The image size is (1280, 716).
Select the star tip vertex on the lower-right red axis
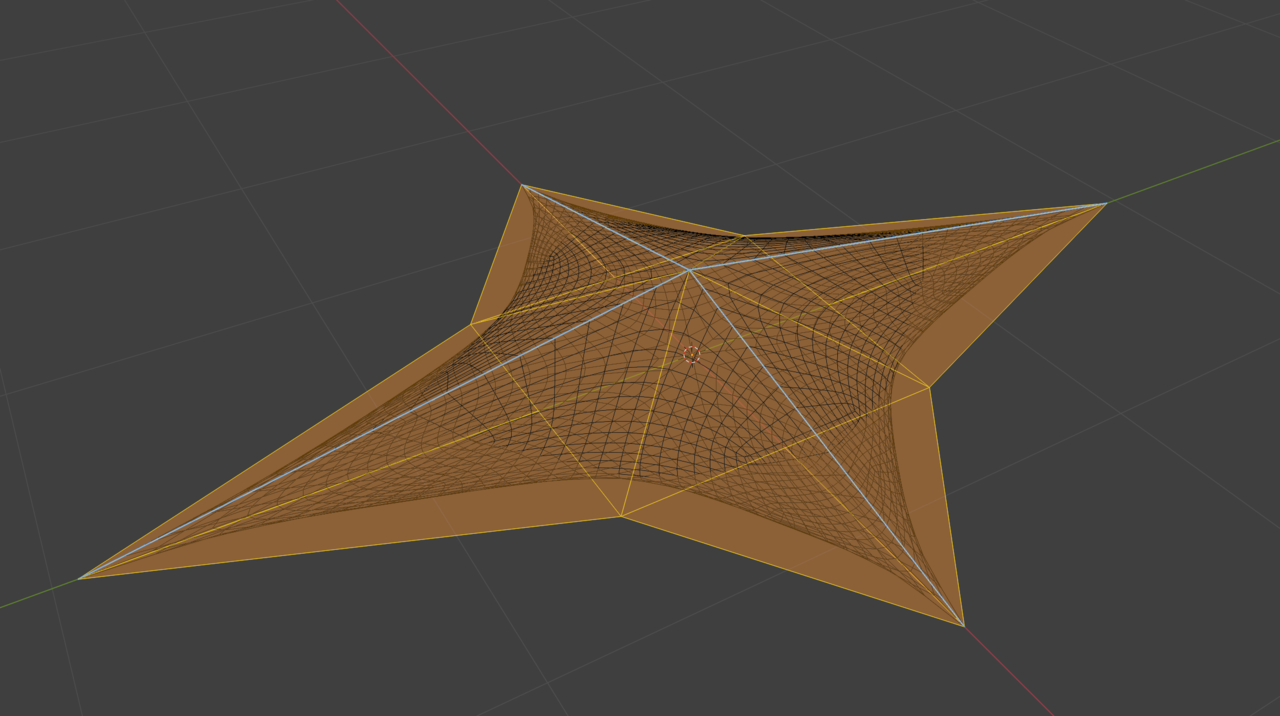pos(963,626)
